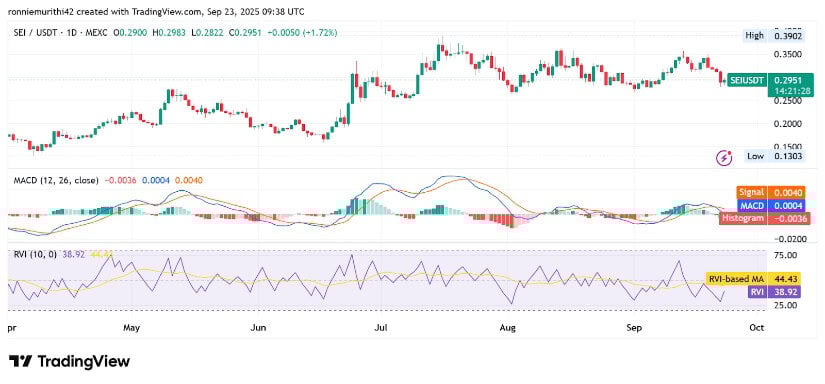Click the TradingView logo
Image resolution: width=825 pixels, height=384 pixels.
(x=69, y=361)
